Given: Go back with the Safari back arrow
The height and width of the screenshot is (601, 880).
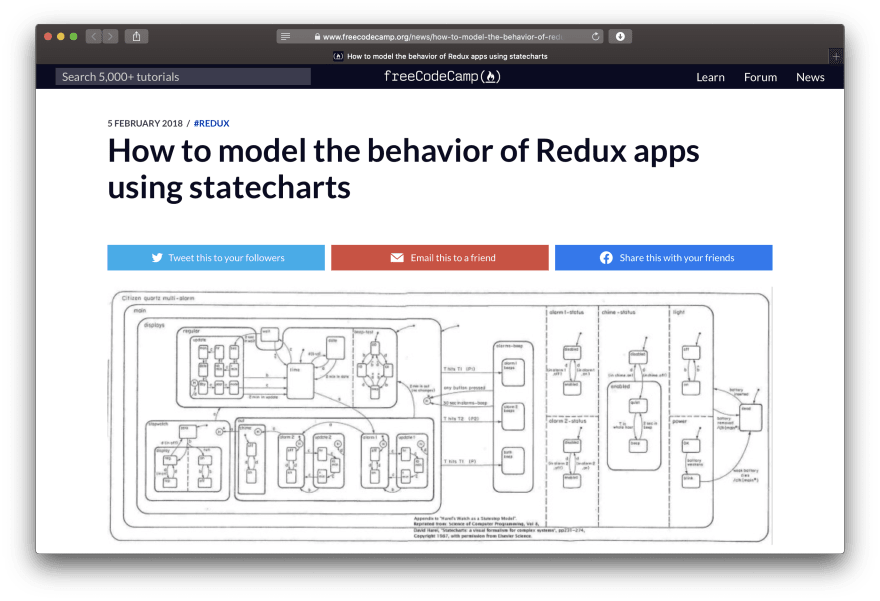Looking at the screenshot, I should 94,36.
